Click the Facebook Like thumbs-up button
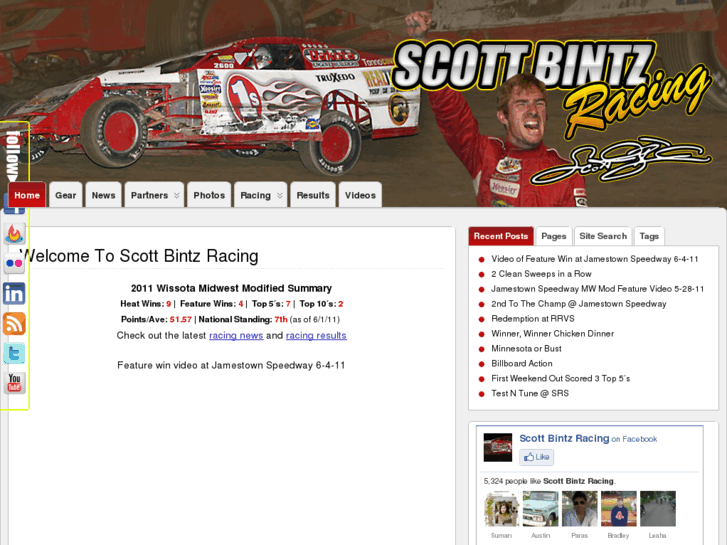727x545 pixels. click(x=536, y=457)
